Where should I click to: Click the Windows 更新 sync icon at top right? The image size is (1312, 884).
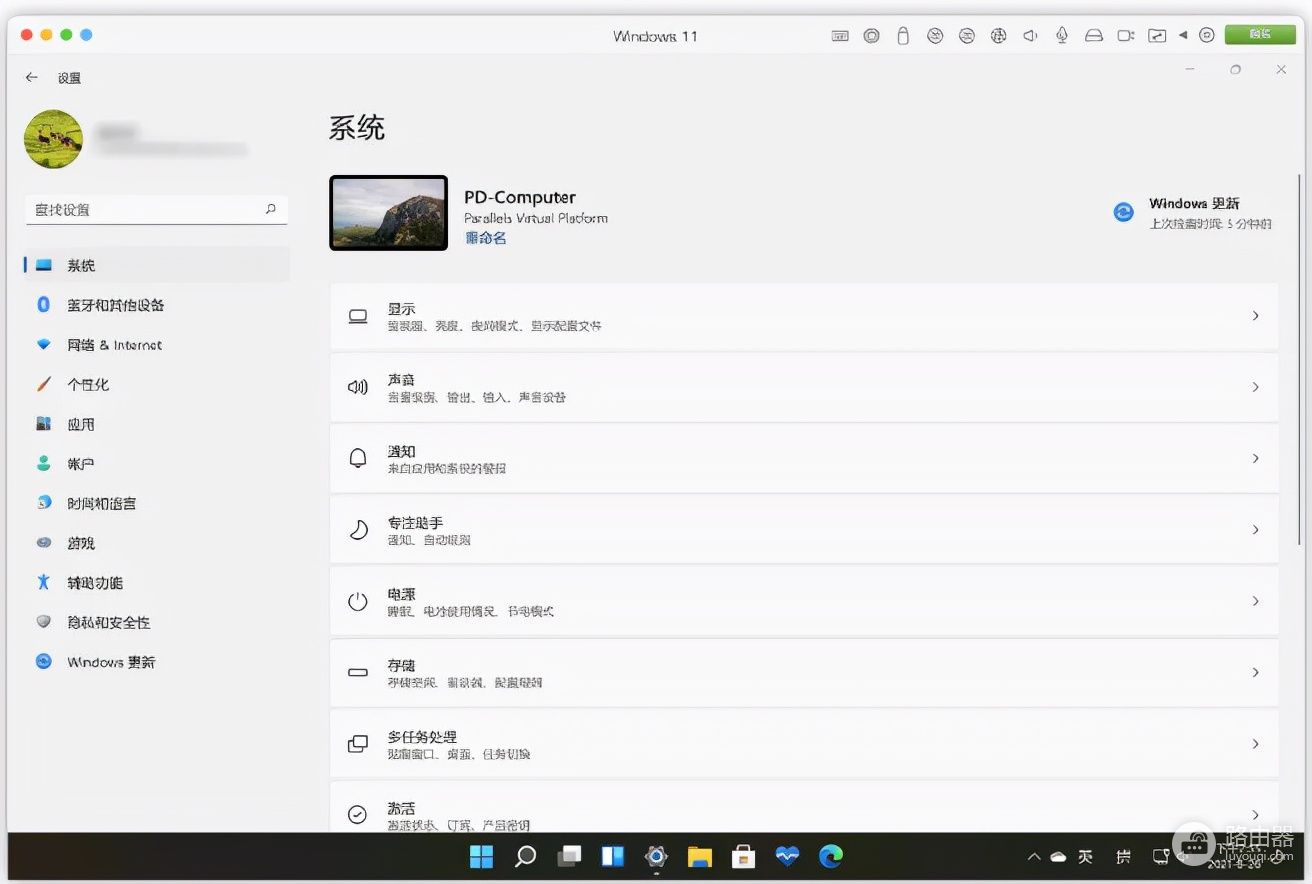(1124, 212)
